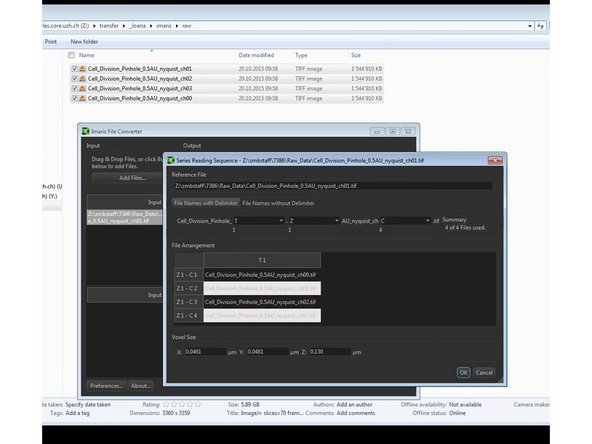Switch to File Names with Delimiter tab
The width and height of the screenshot is (592, 444).
point(206,203)
